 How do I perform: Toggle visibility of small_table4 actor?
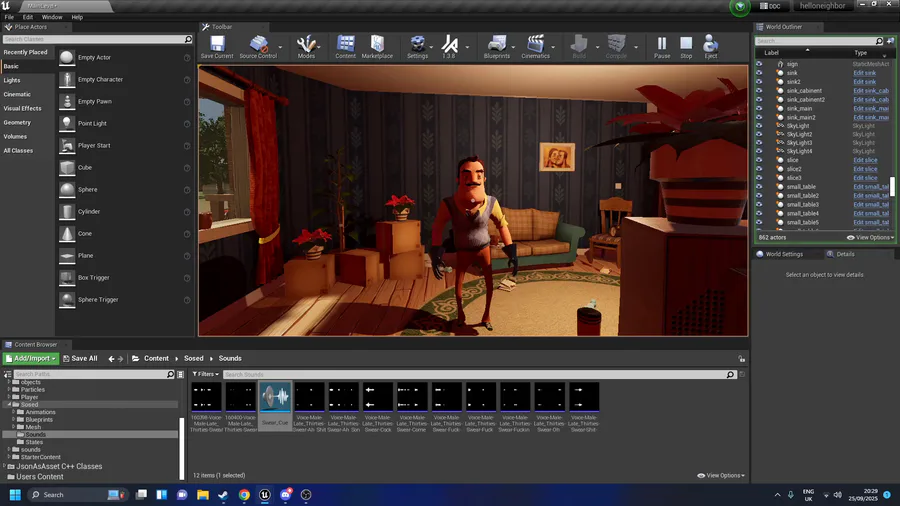coord(759,213)
